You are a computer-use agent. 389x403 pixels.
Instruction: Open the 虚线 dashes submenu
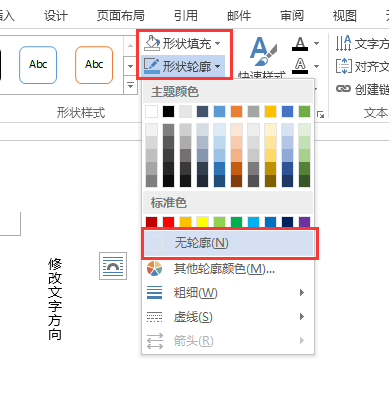click(x=228, y=317)
